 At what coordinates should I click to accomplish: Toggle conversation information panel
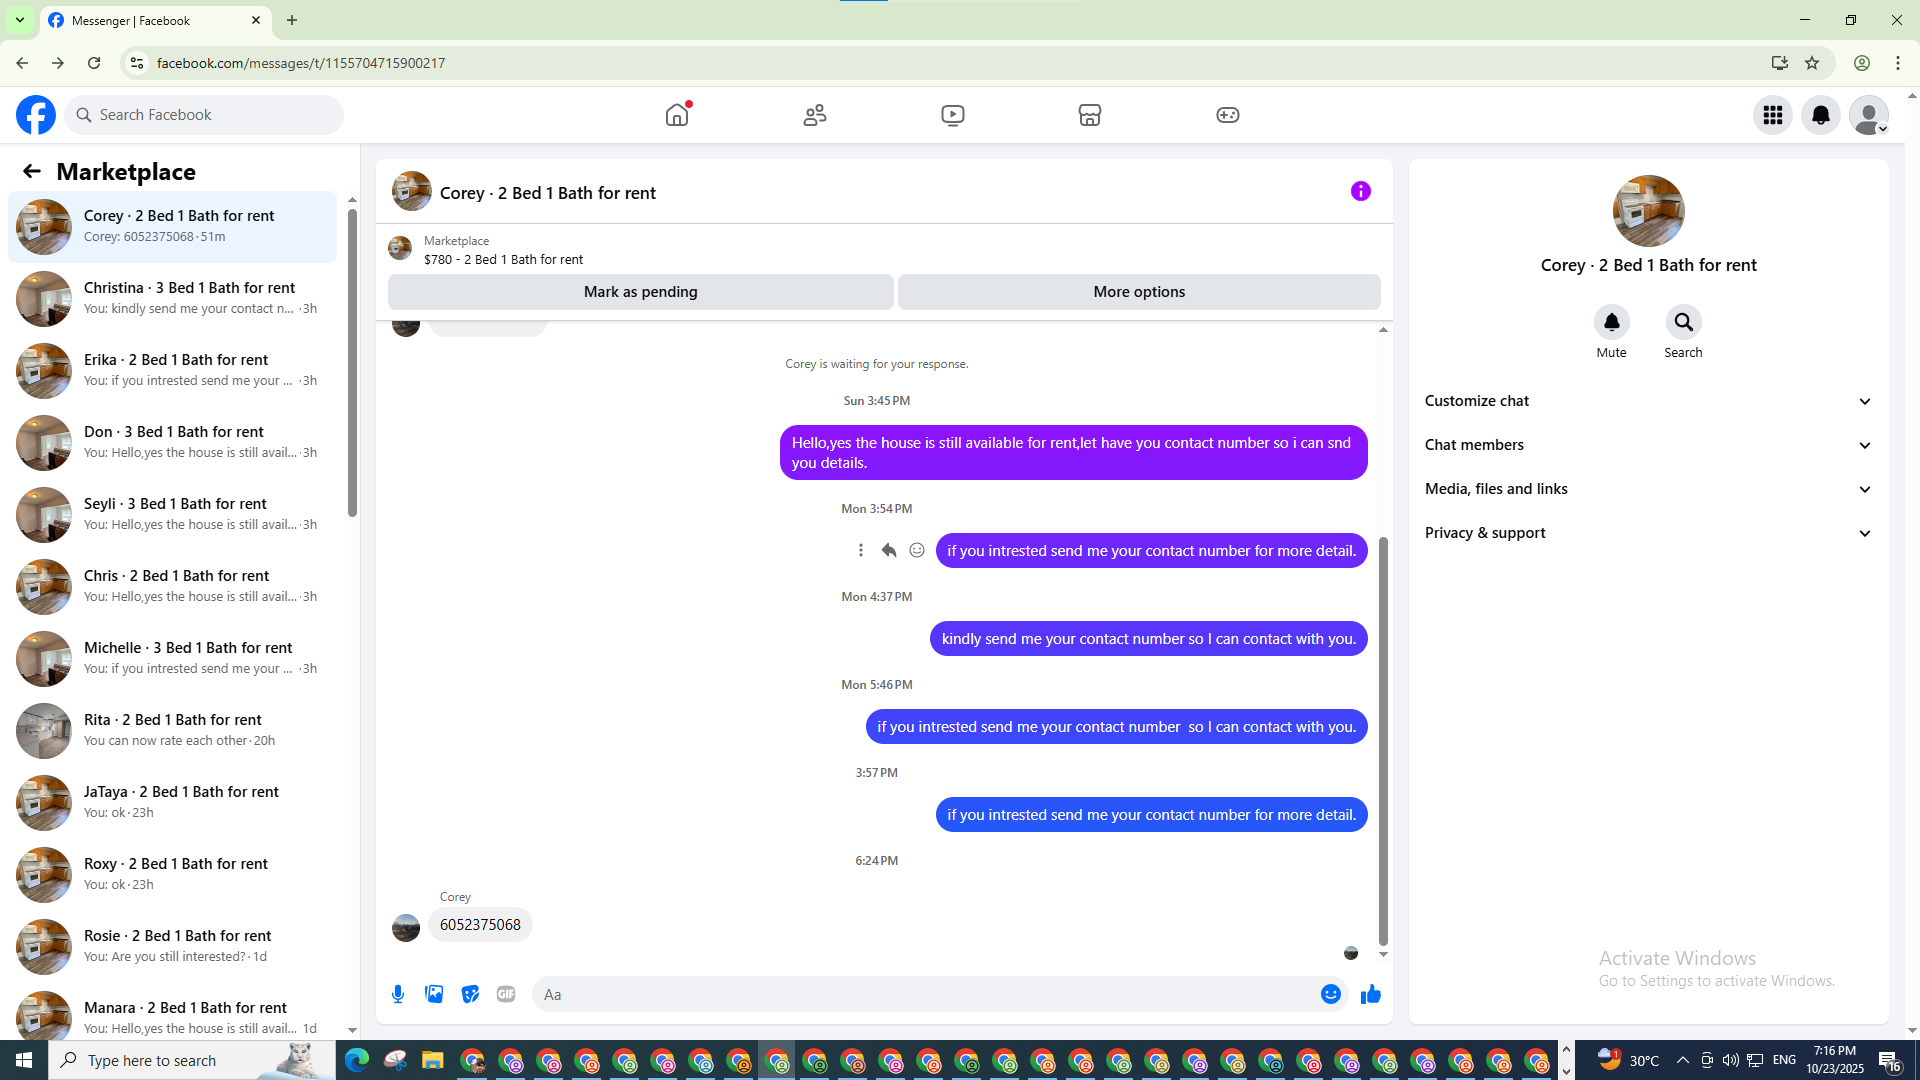point(1360,191)
